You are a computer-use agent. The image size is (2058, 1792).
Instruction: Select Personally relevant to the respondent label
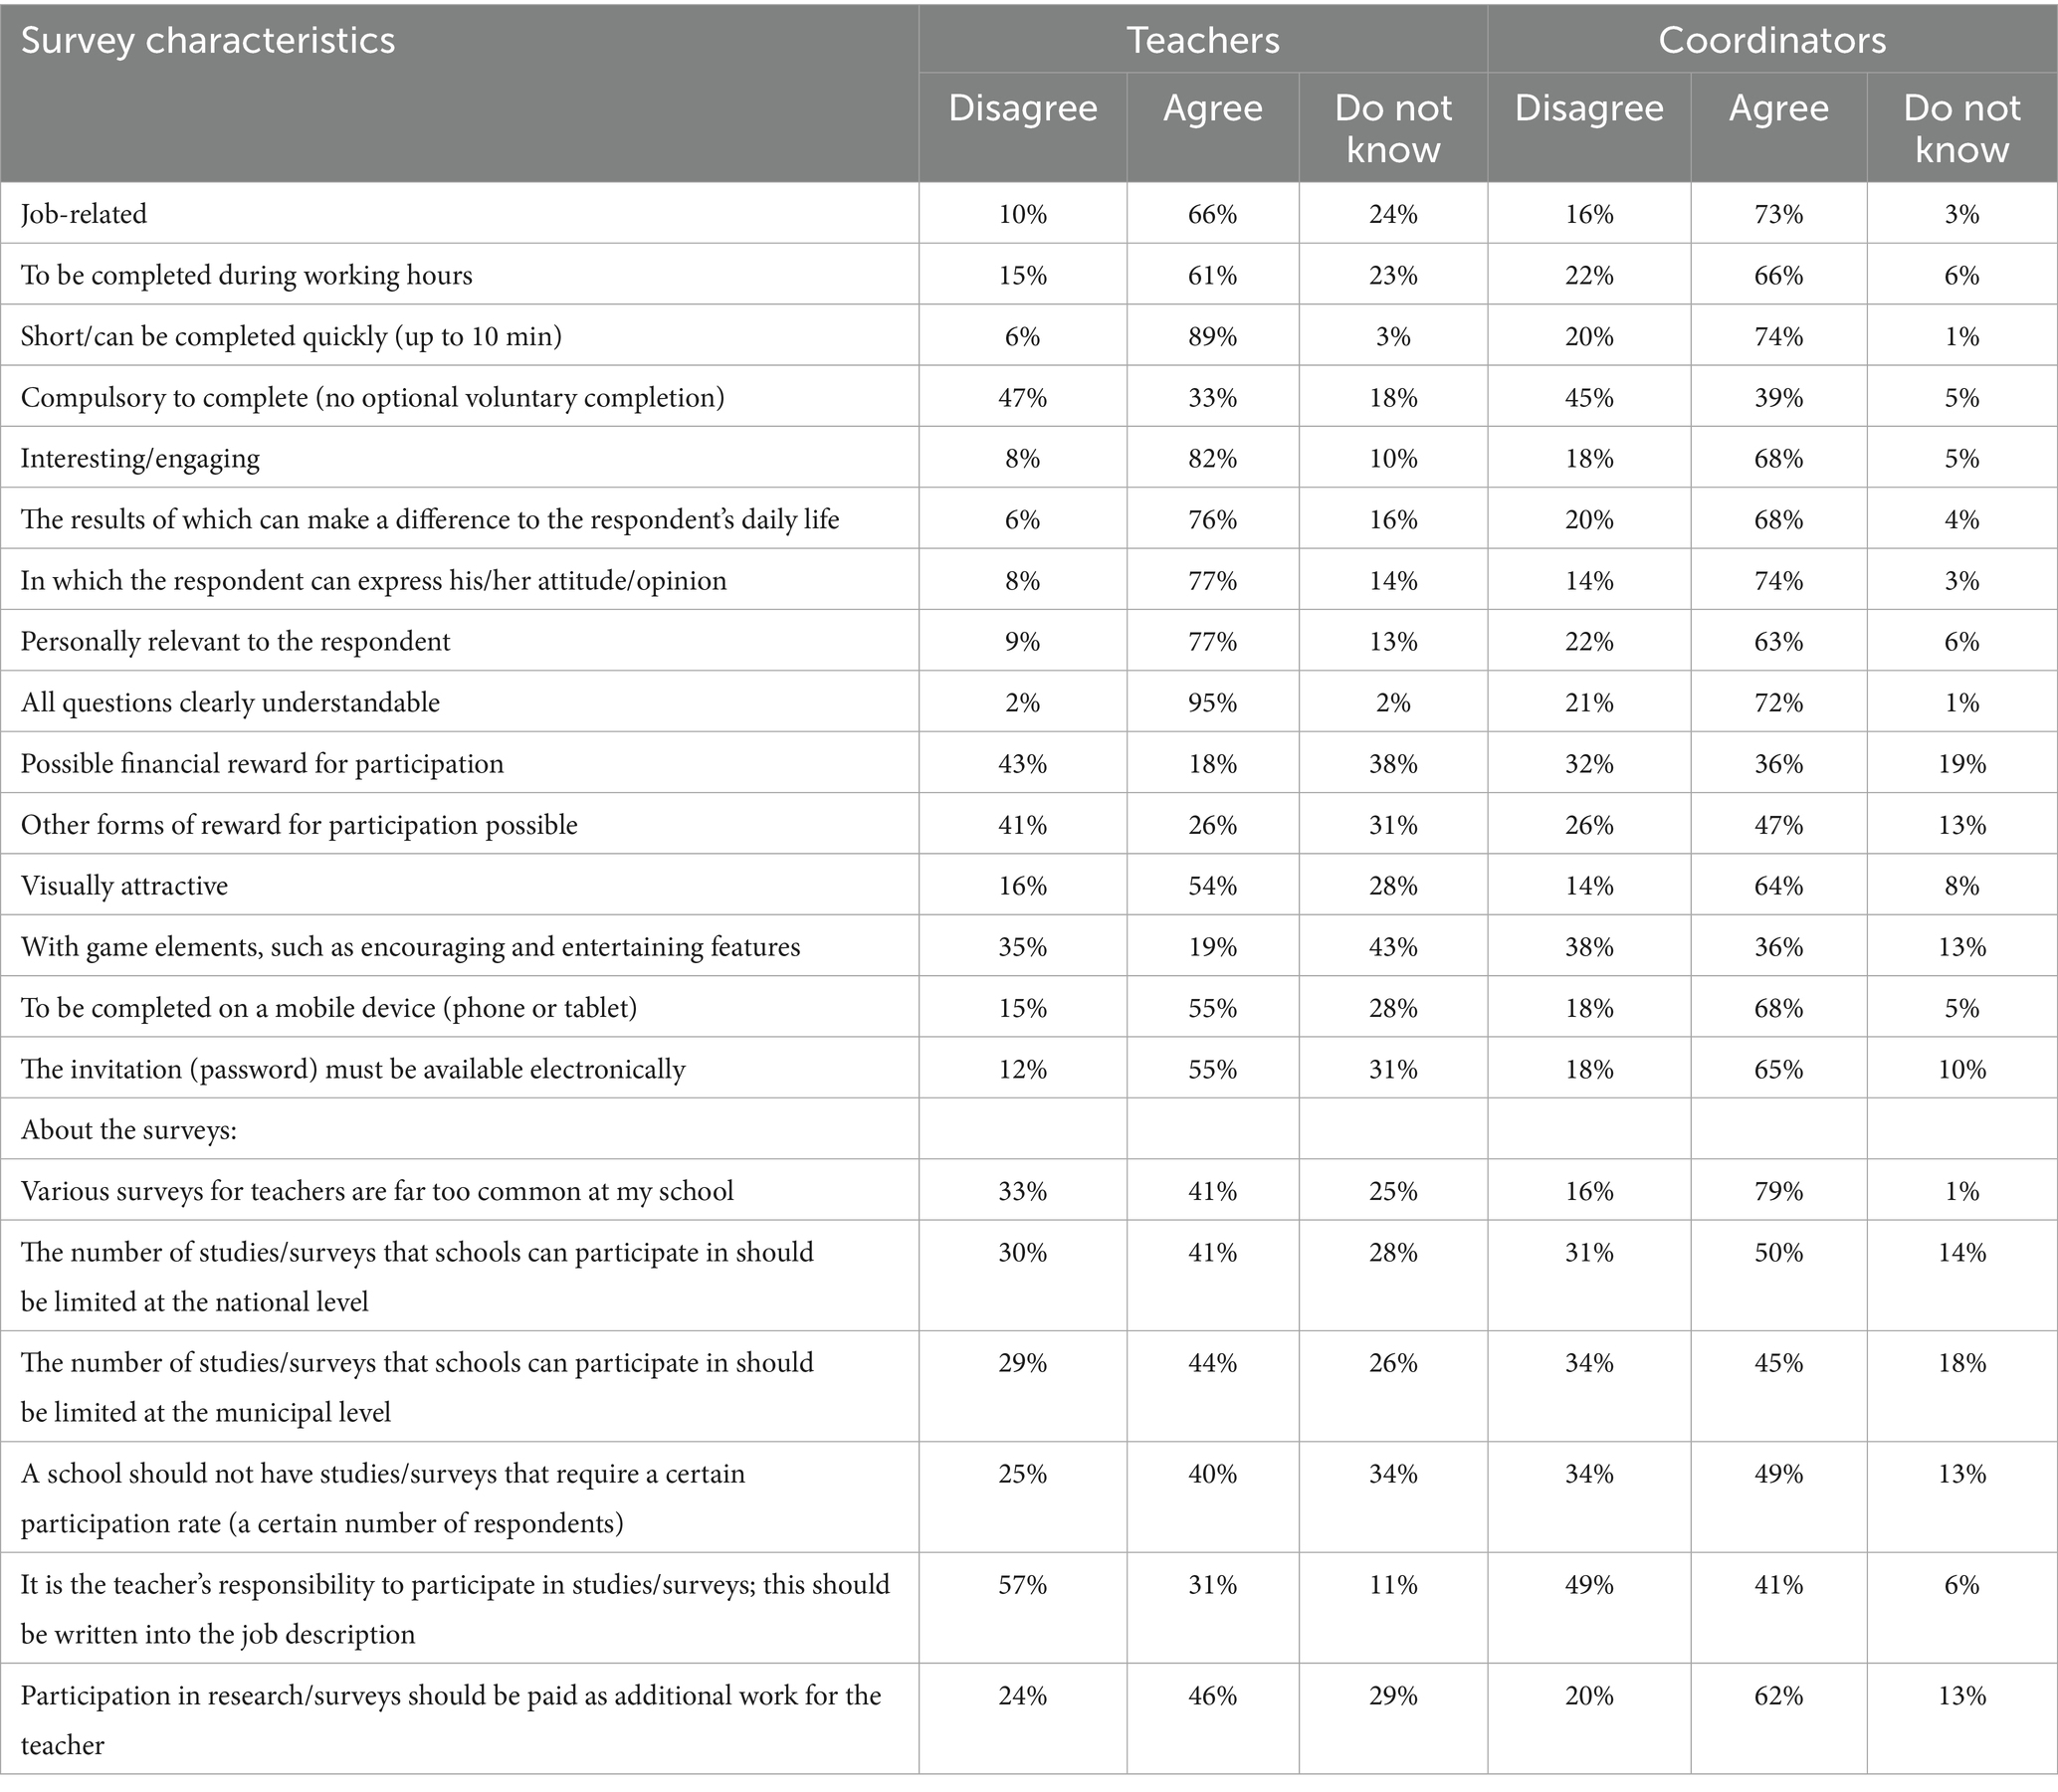[x=235, y=642]
